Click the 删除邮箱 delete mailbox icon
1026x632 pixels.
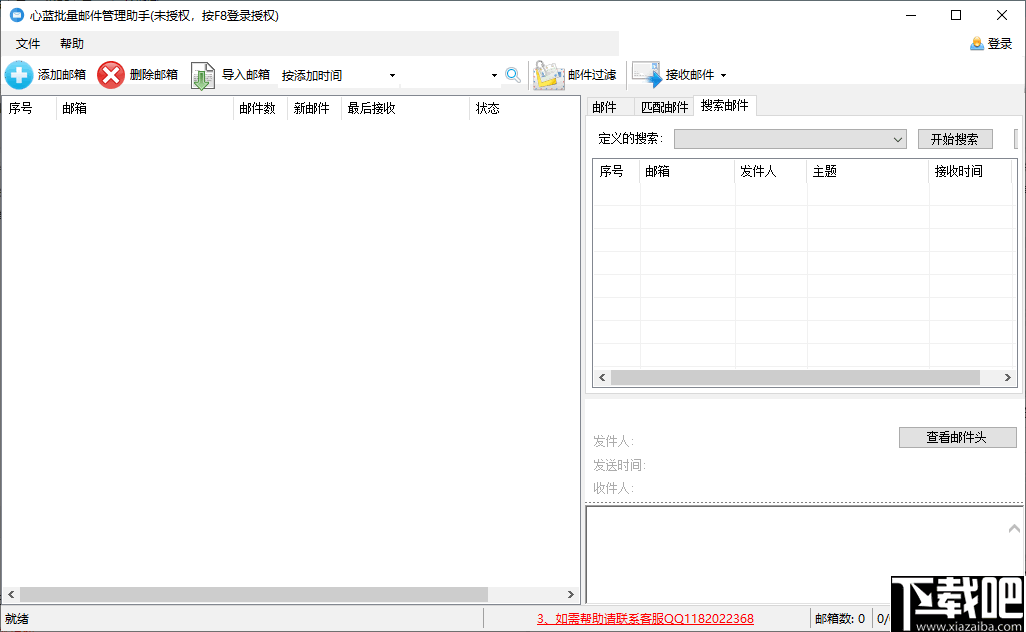coord(110,75)
